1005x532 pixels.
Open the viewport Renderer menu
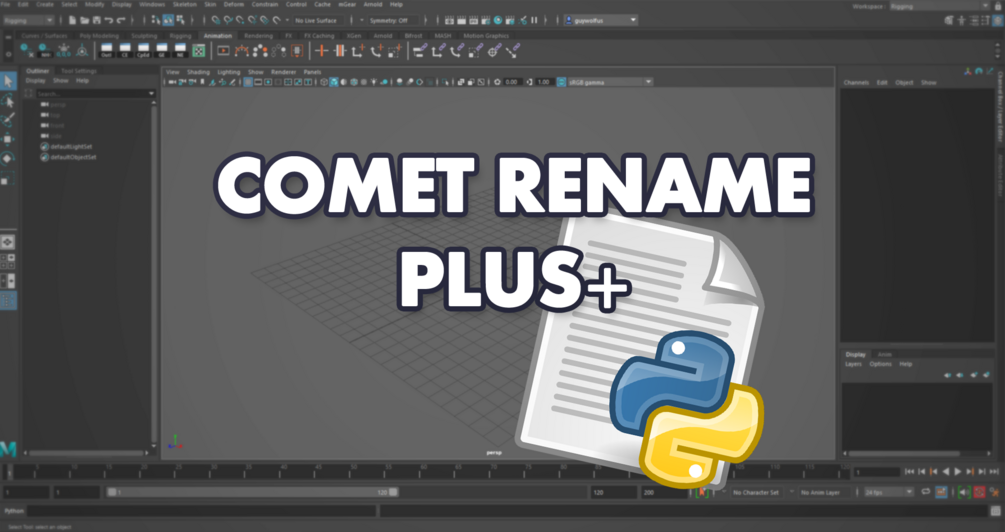click(x=283, y=72)
